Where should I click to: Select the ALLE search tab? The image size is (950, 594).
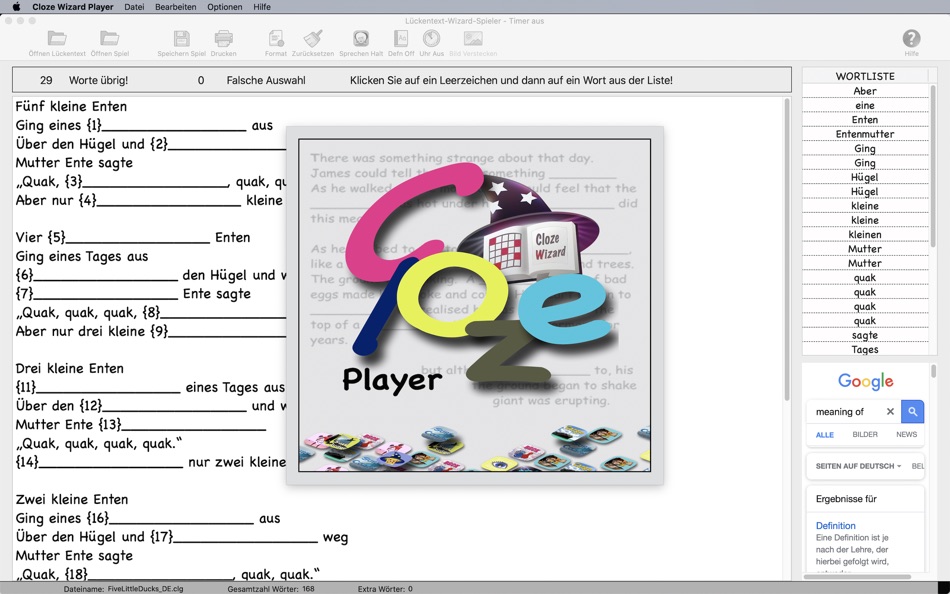pos(825,435)
